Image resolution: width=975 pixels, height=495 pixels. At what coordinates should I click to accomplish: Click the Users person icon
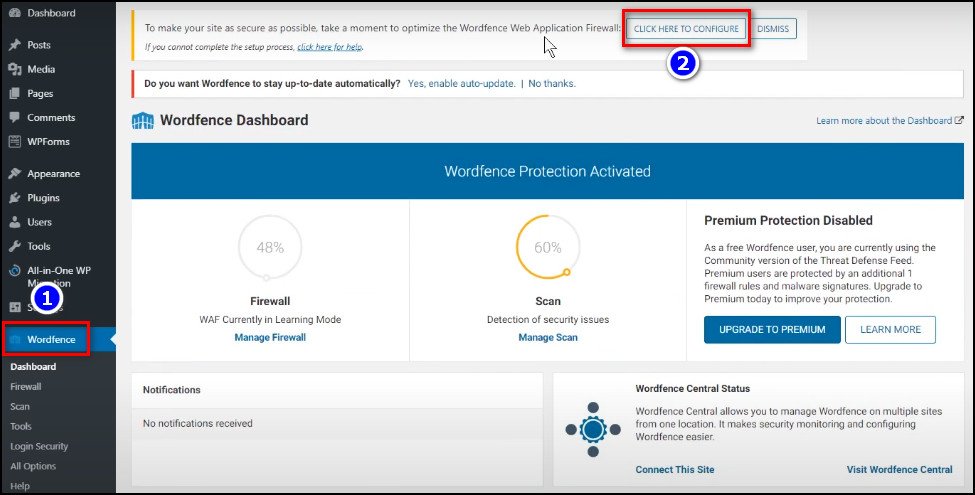pyautogui.click(x=15, y=222)
